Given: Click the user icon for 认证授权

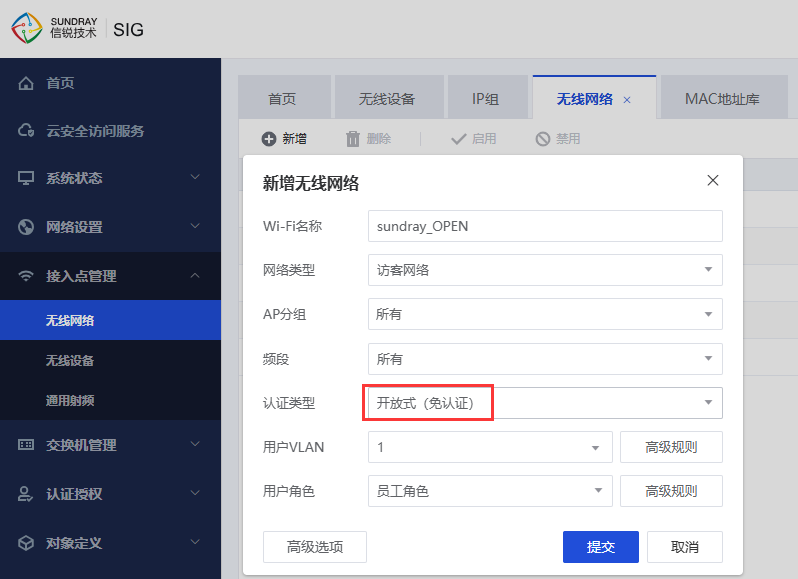Looking at the screenshot, I should pos(25,494).
